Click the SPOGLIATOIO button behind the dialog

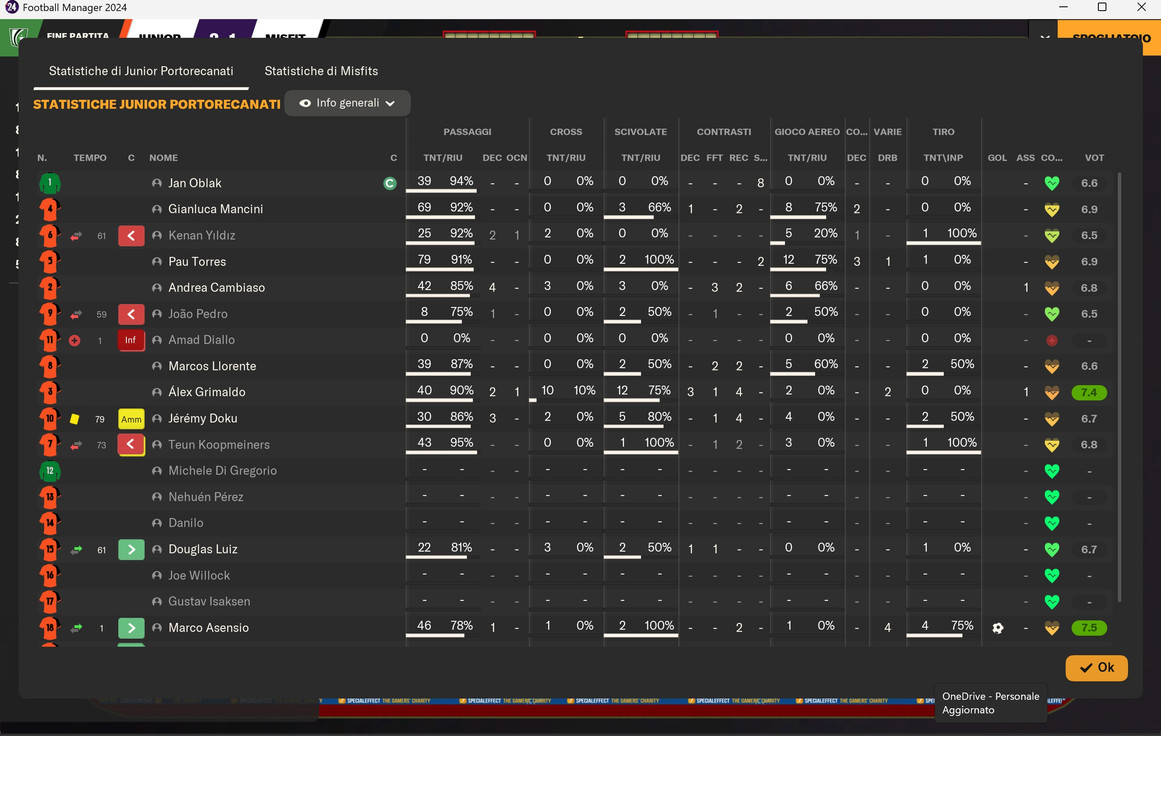click(1111, 37)
